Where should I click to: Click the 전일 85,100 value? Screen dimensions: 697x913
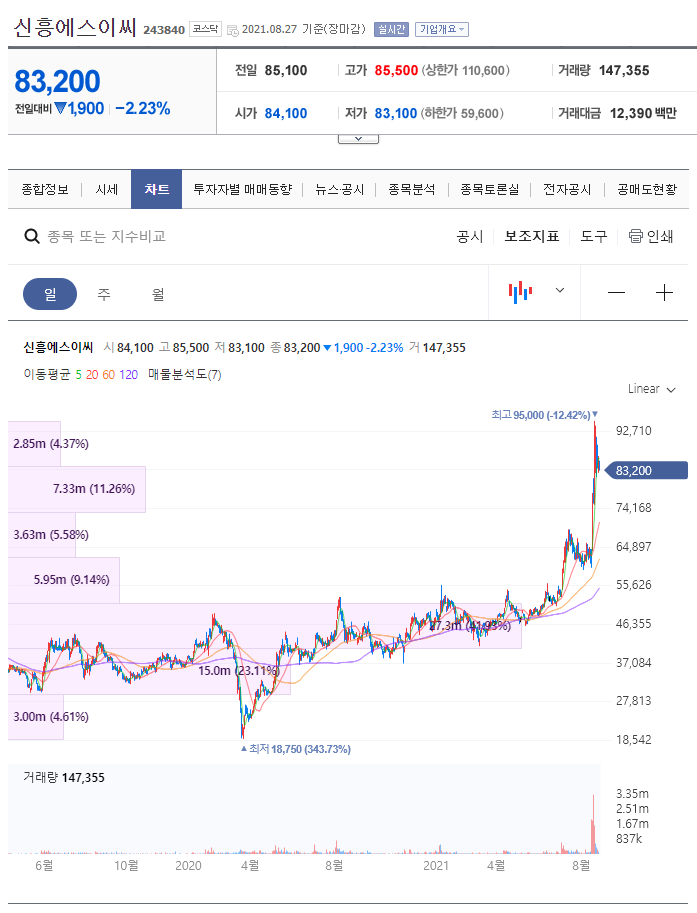click(x=286, y=70)
